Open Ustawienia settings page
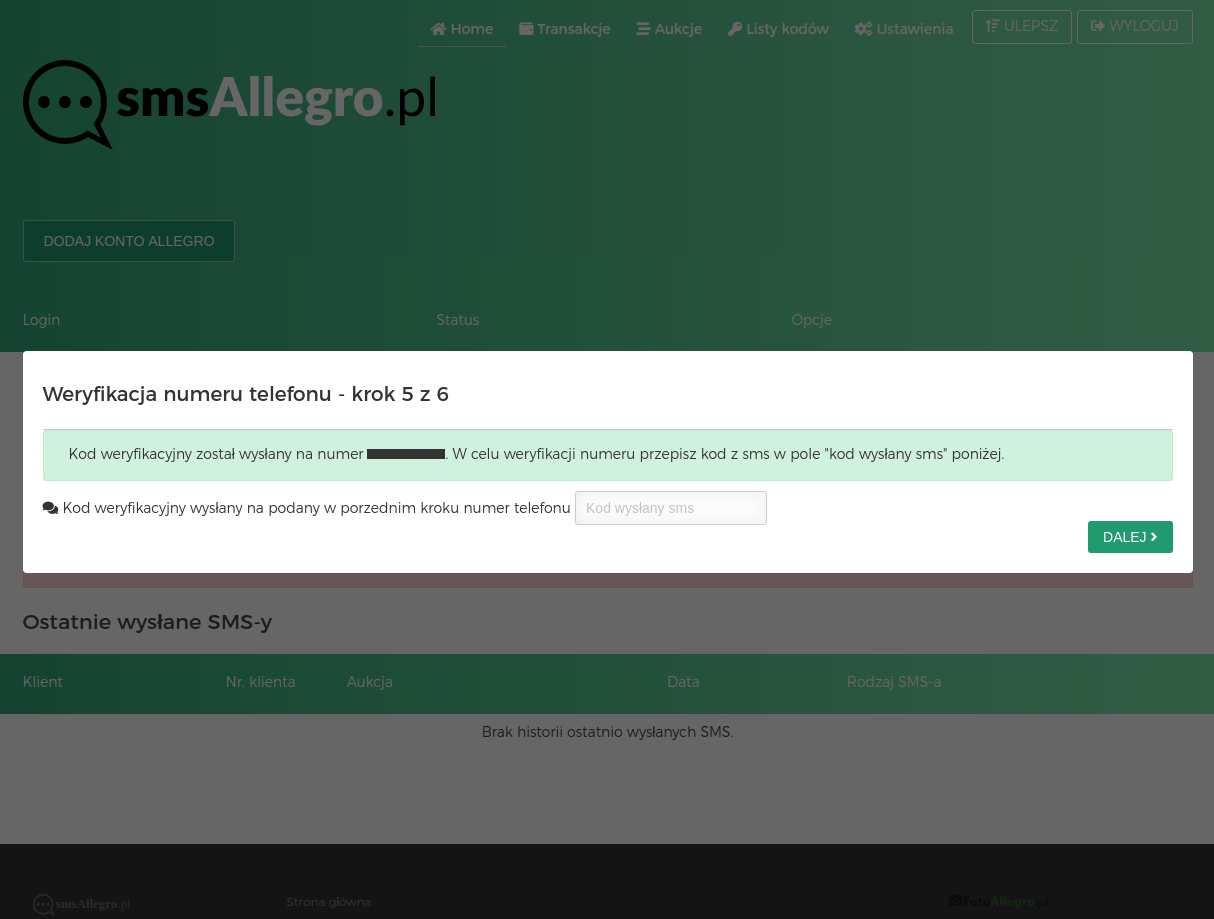 904,29
